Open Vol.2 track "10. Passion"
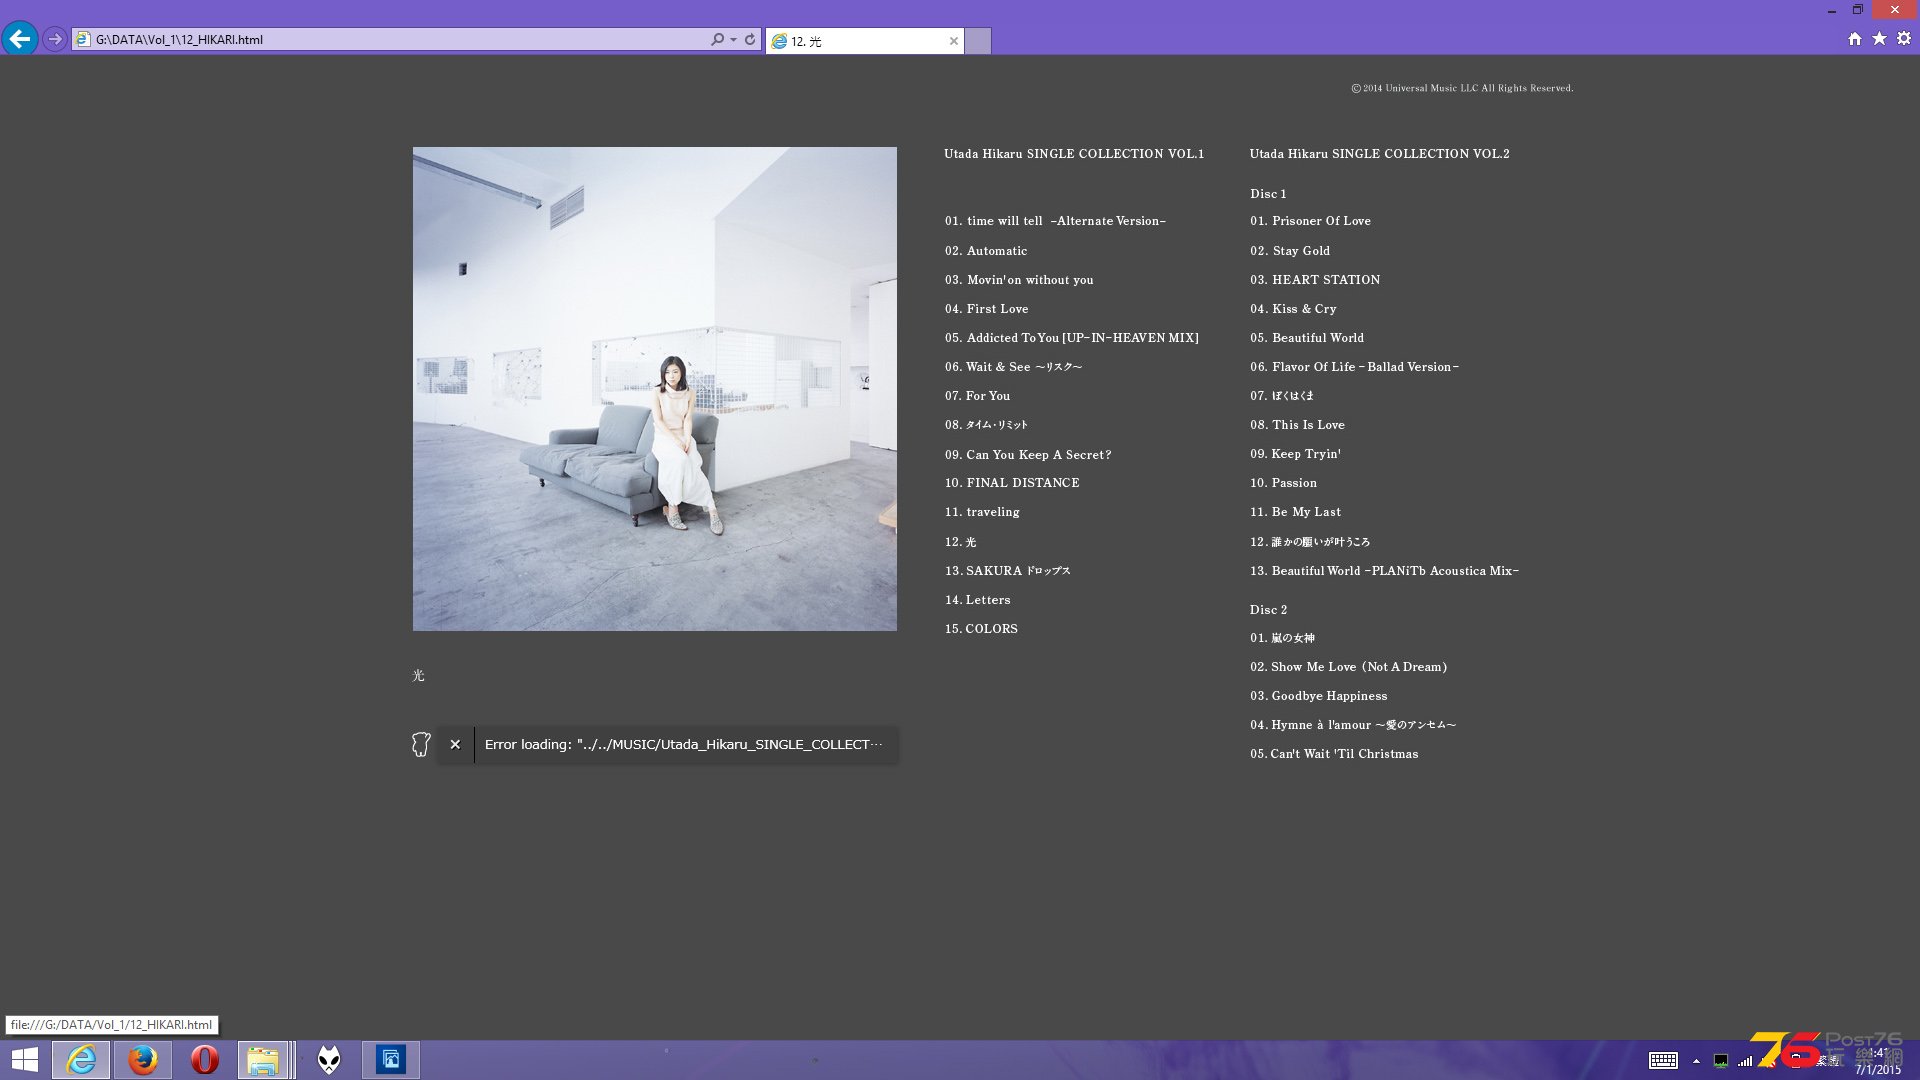Image resolution: width=1920 pixels, height=1080 pixels. (1283, 483)
